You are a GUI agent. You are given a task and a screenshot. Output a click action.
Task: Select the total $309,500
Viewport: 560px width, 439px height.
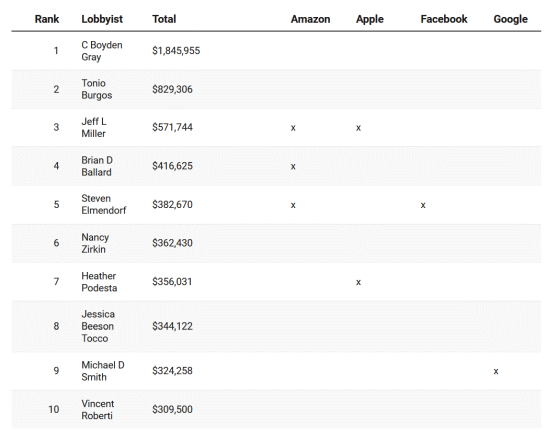[x=172, y=409]
